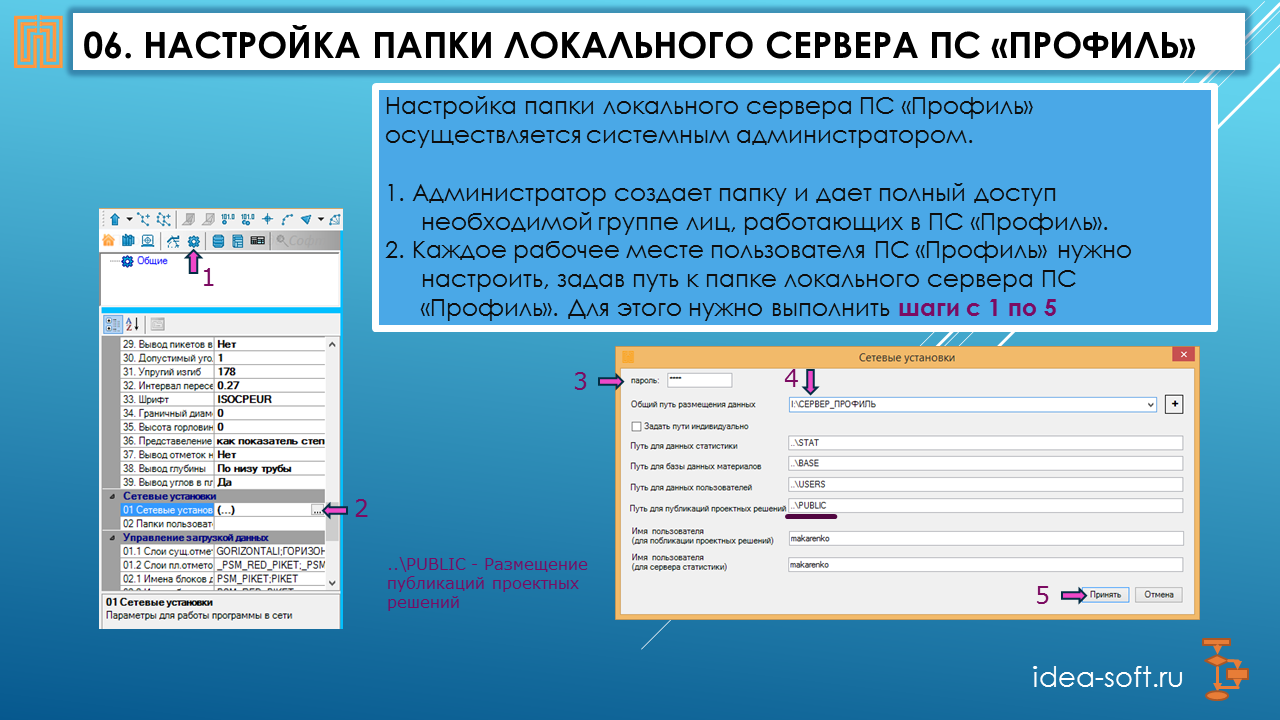Switch property grid to categorized view

113,325
